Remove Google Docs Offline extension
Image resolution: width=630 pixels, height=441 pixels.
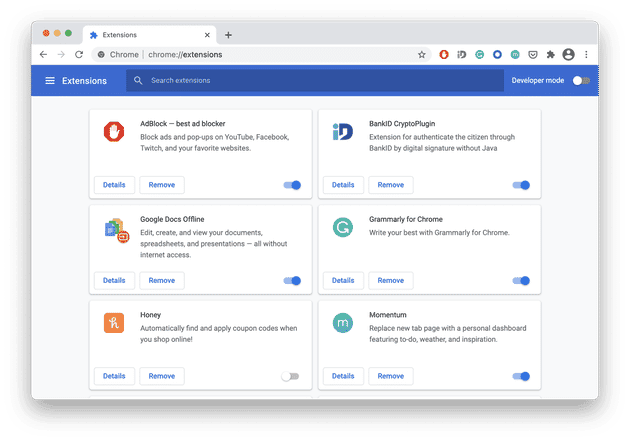[x=162, y=280]
